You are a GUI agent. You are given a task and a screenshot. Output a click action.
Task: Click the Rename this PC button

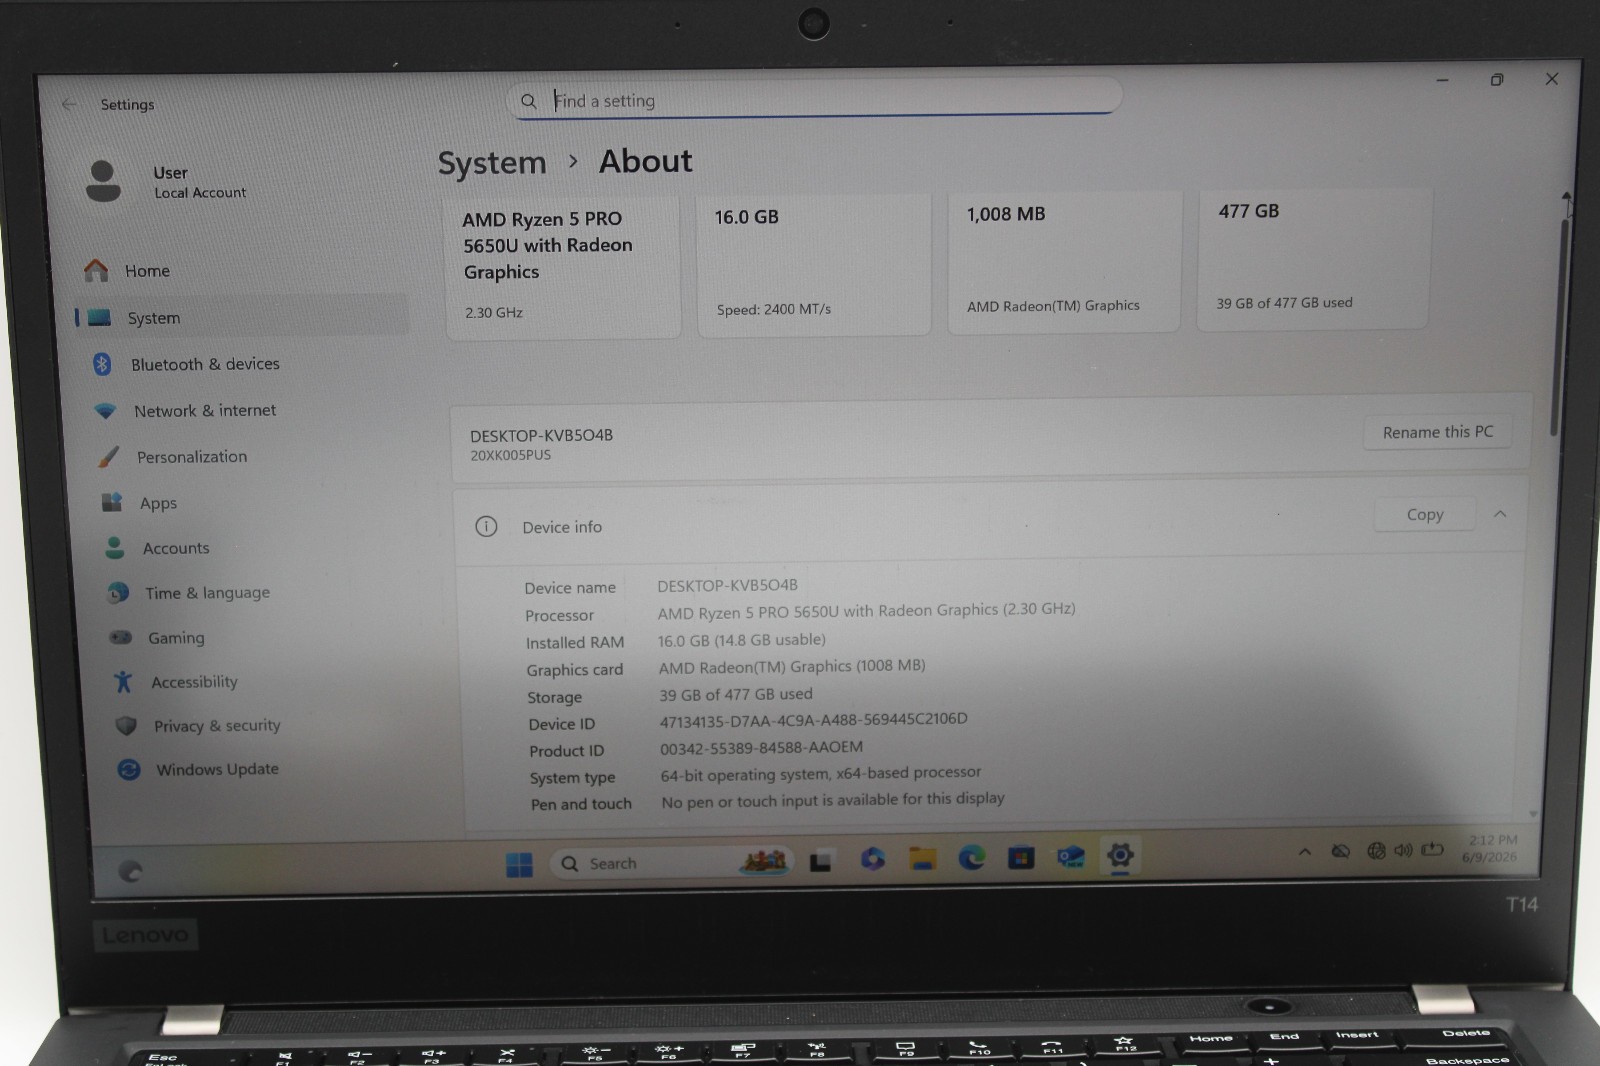[x=1437, y=432]
